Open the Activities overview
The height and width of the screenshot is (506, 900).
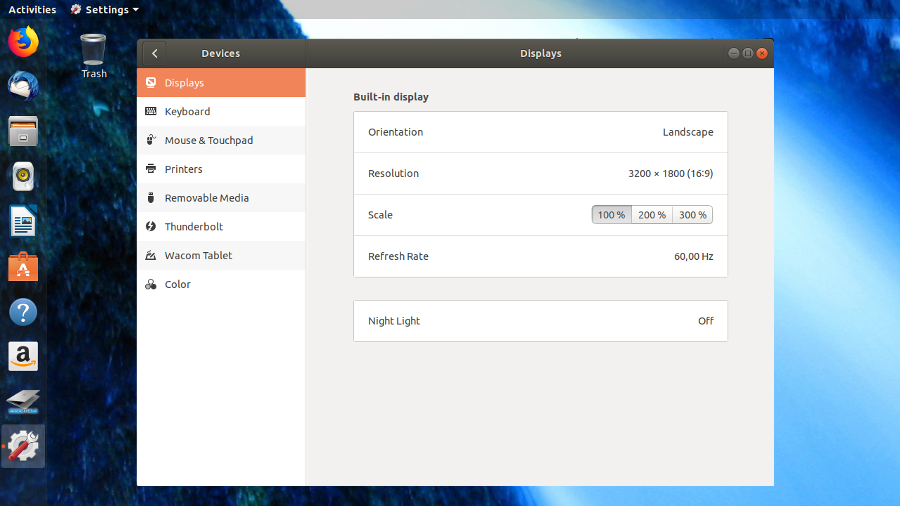[x=32, y=9]
